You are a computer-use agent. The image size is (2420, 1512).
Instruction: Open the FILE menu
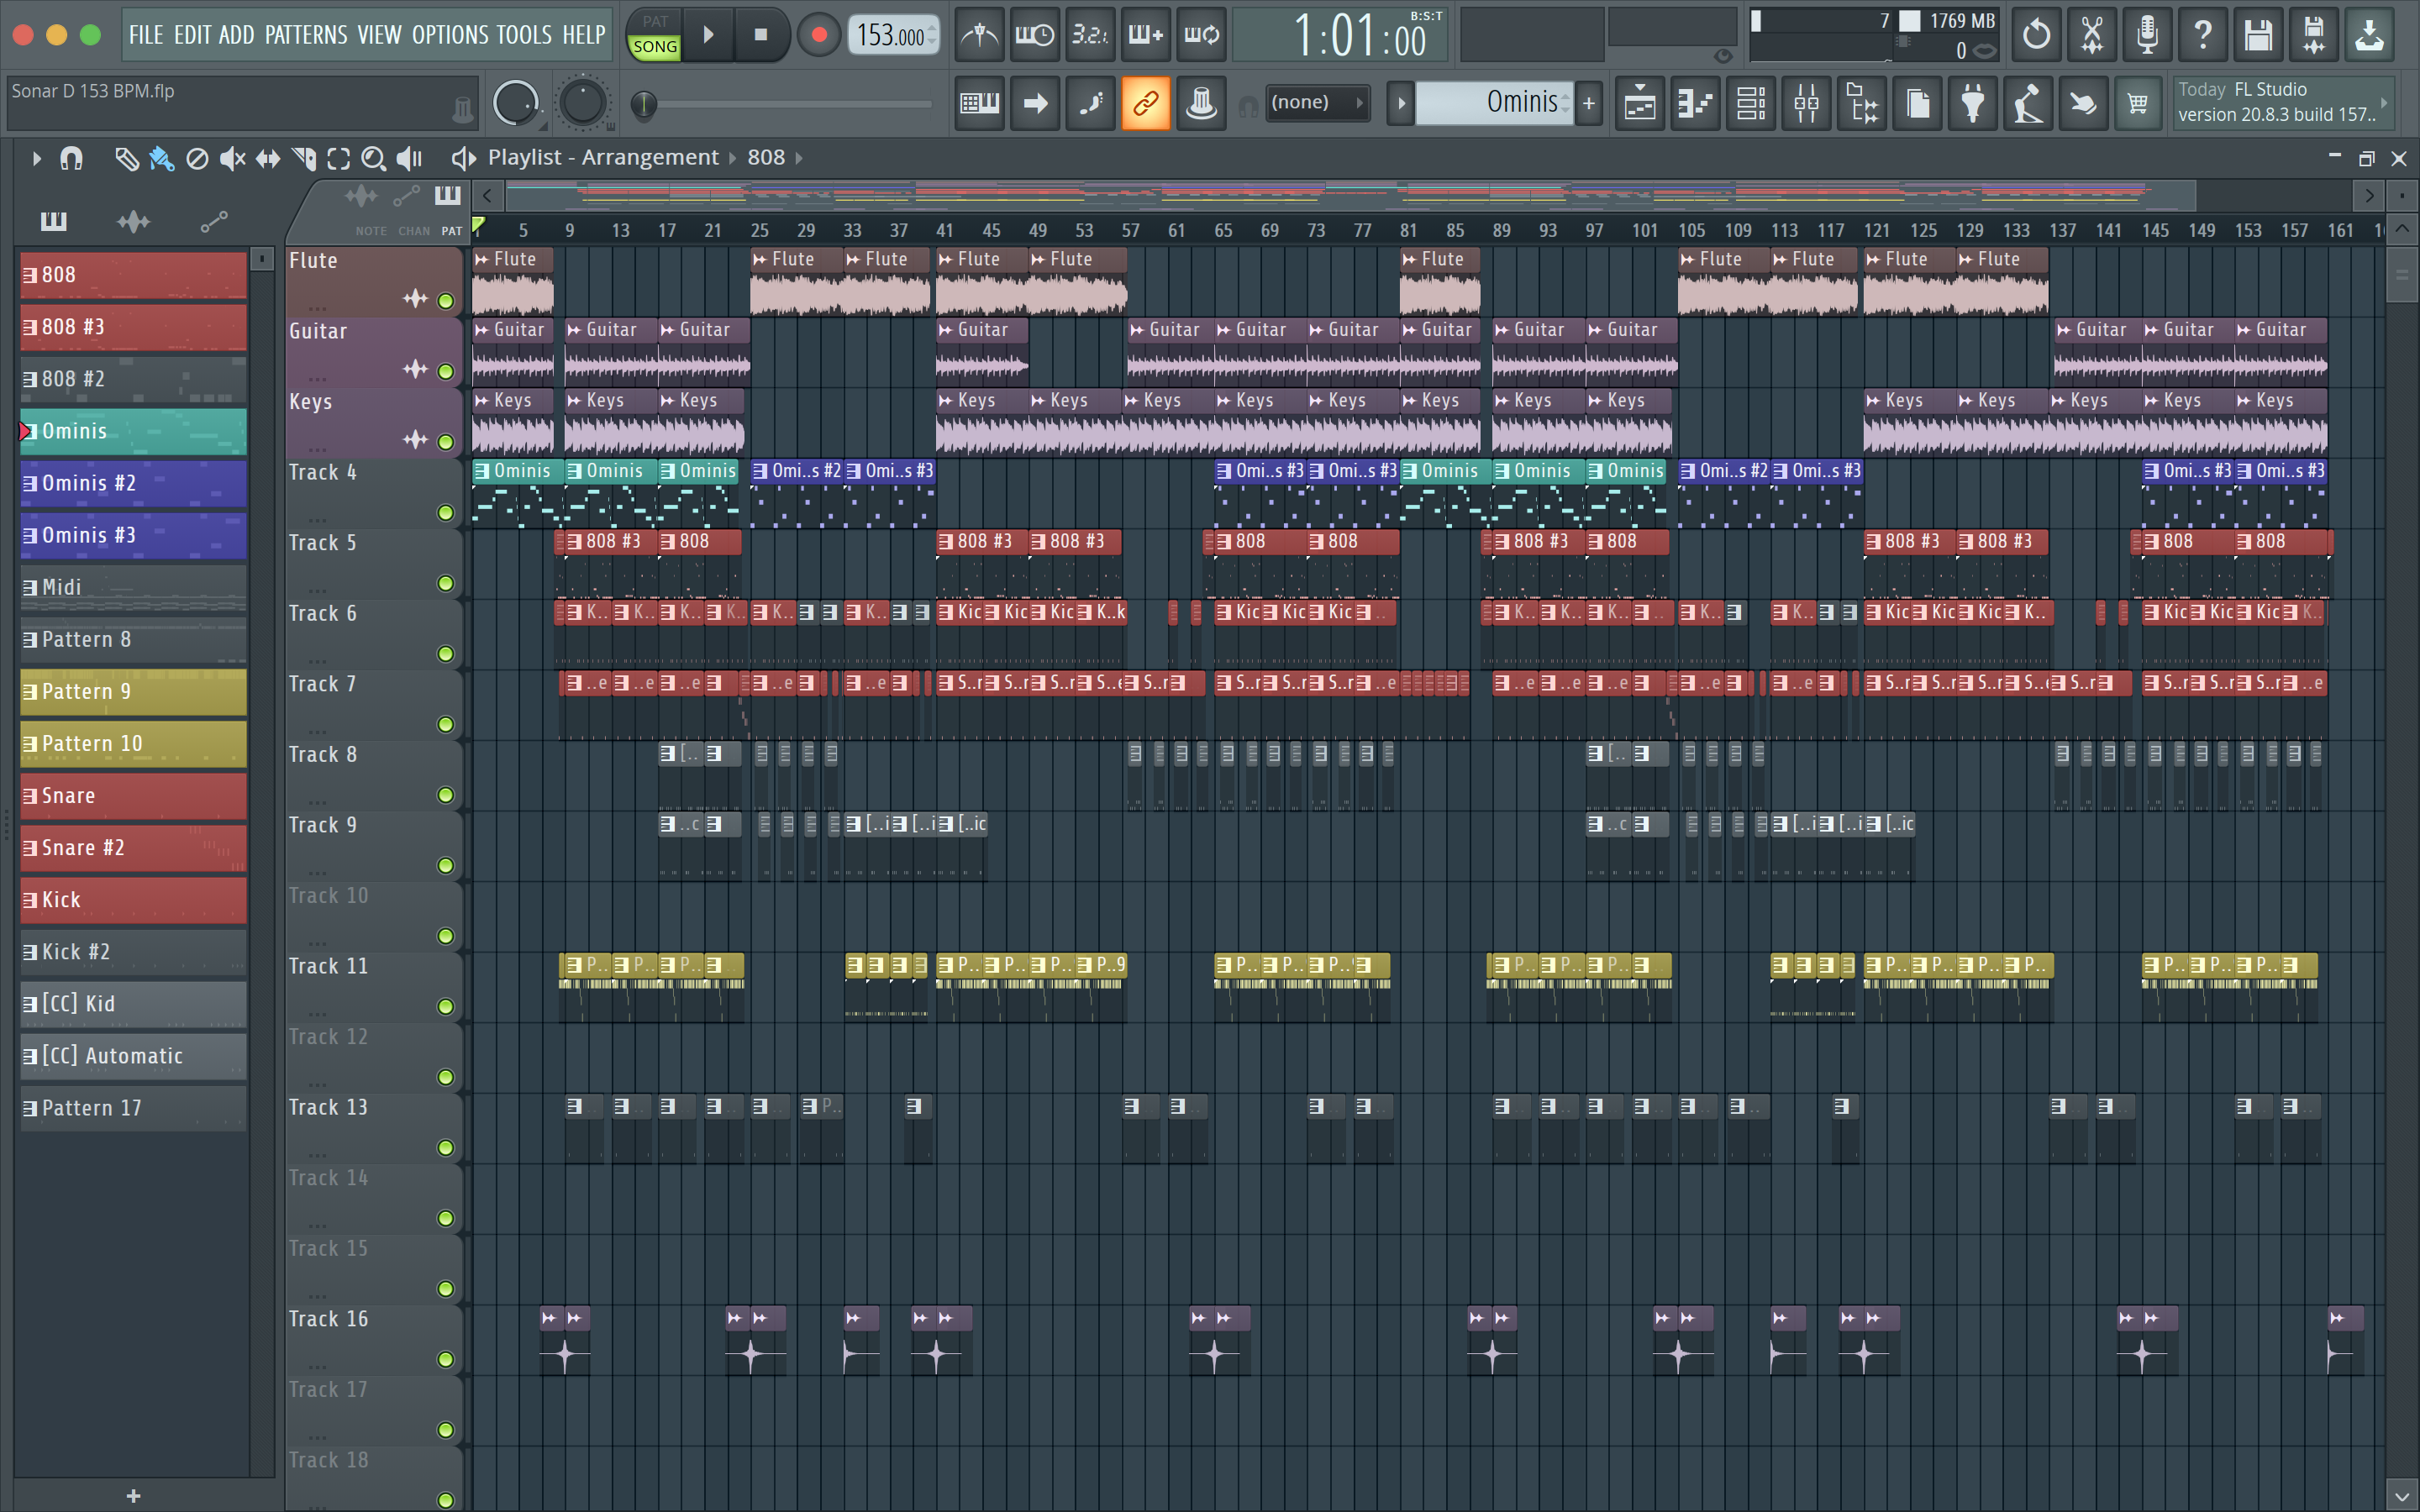click(146, 36)
